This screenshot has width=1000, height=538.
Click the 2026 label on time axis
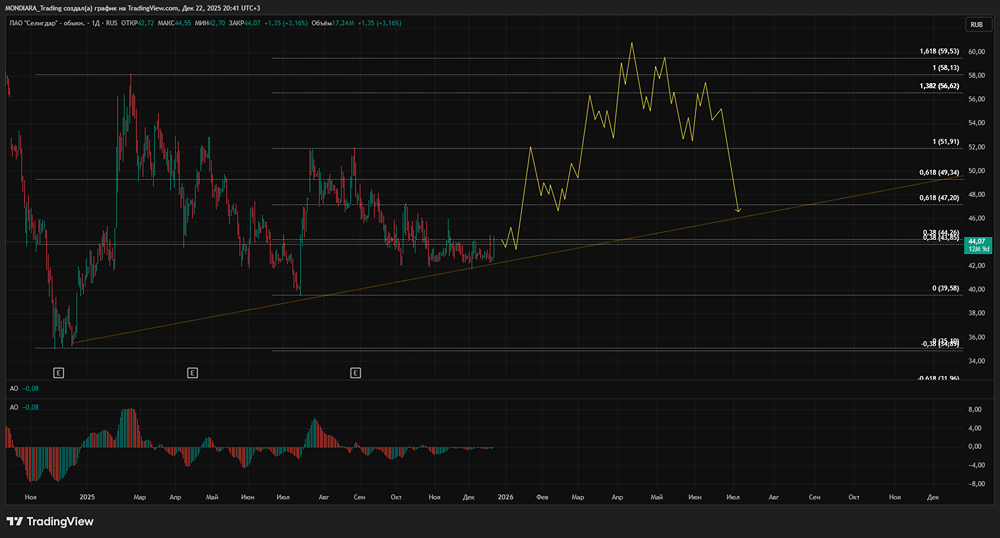point(506,496)
